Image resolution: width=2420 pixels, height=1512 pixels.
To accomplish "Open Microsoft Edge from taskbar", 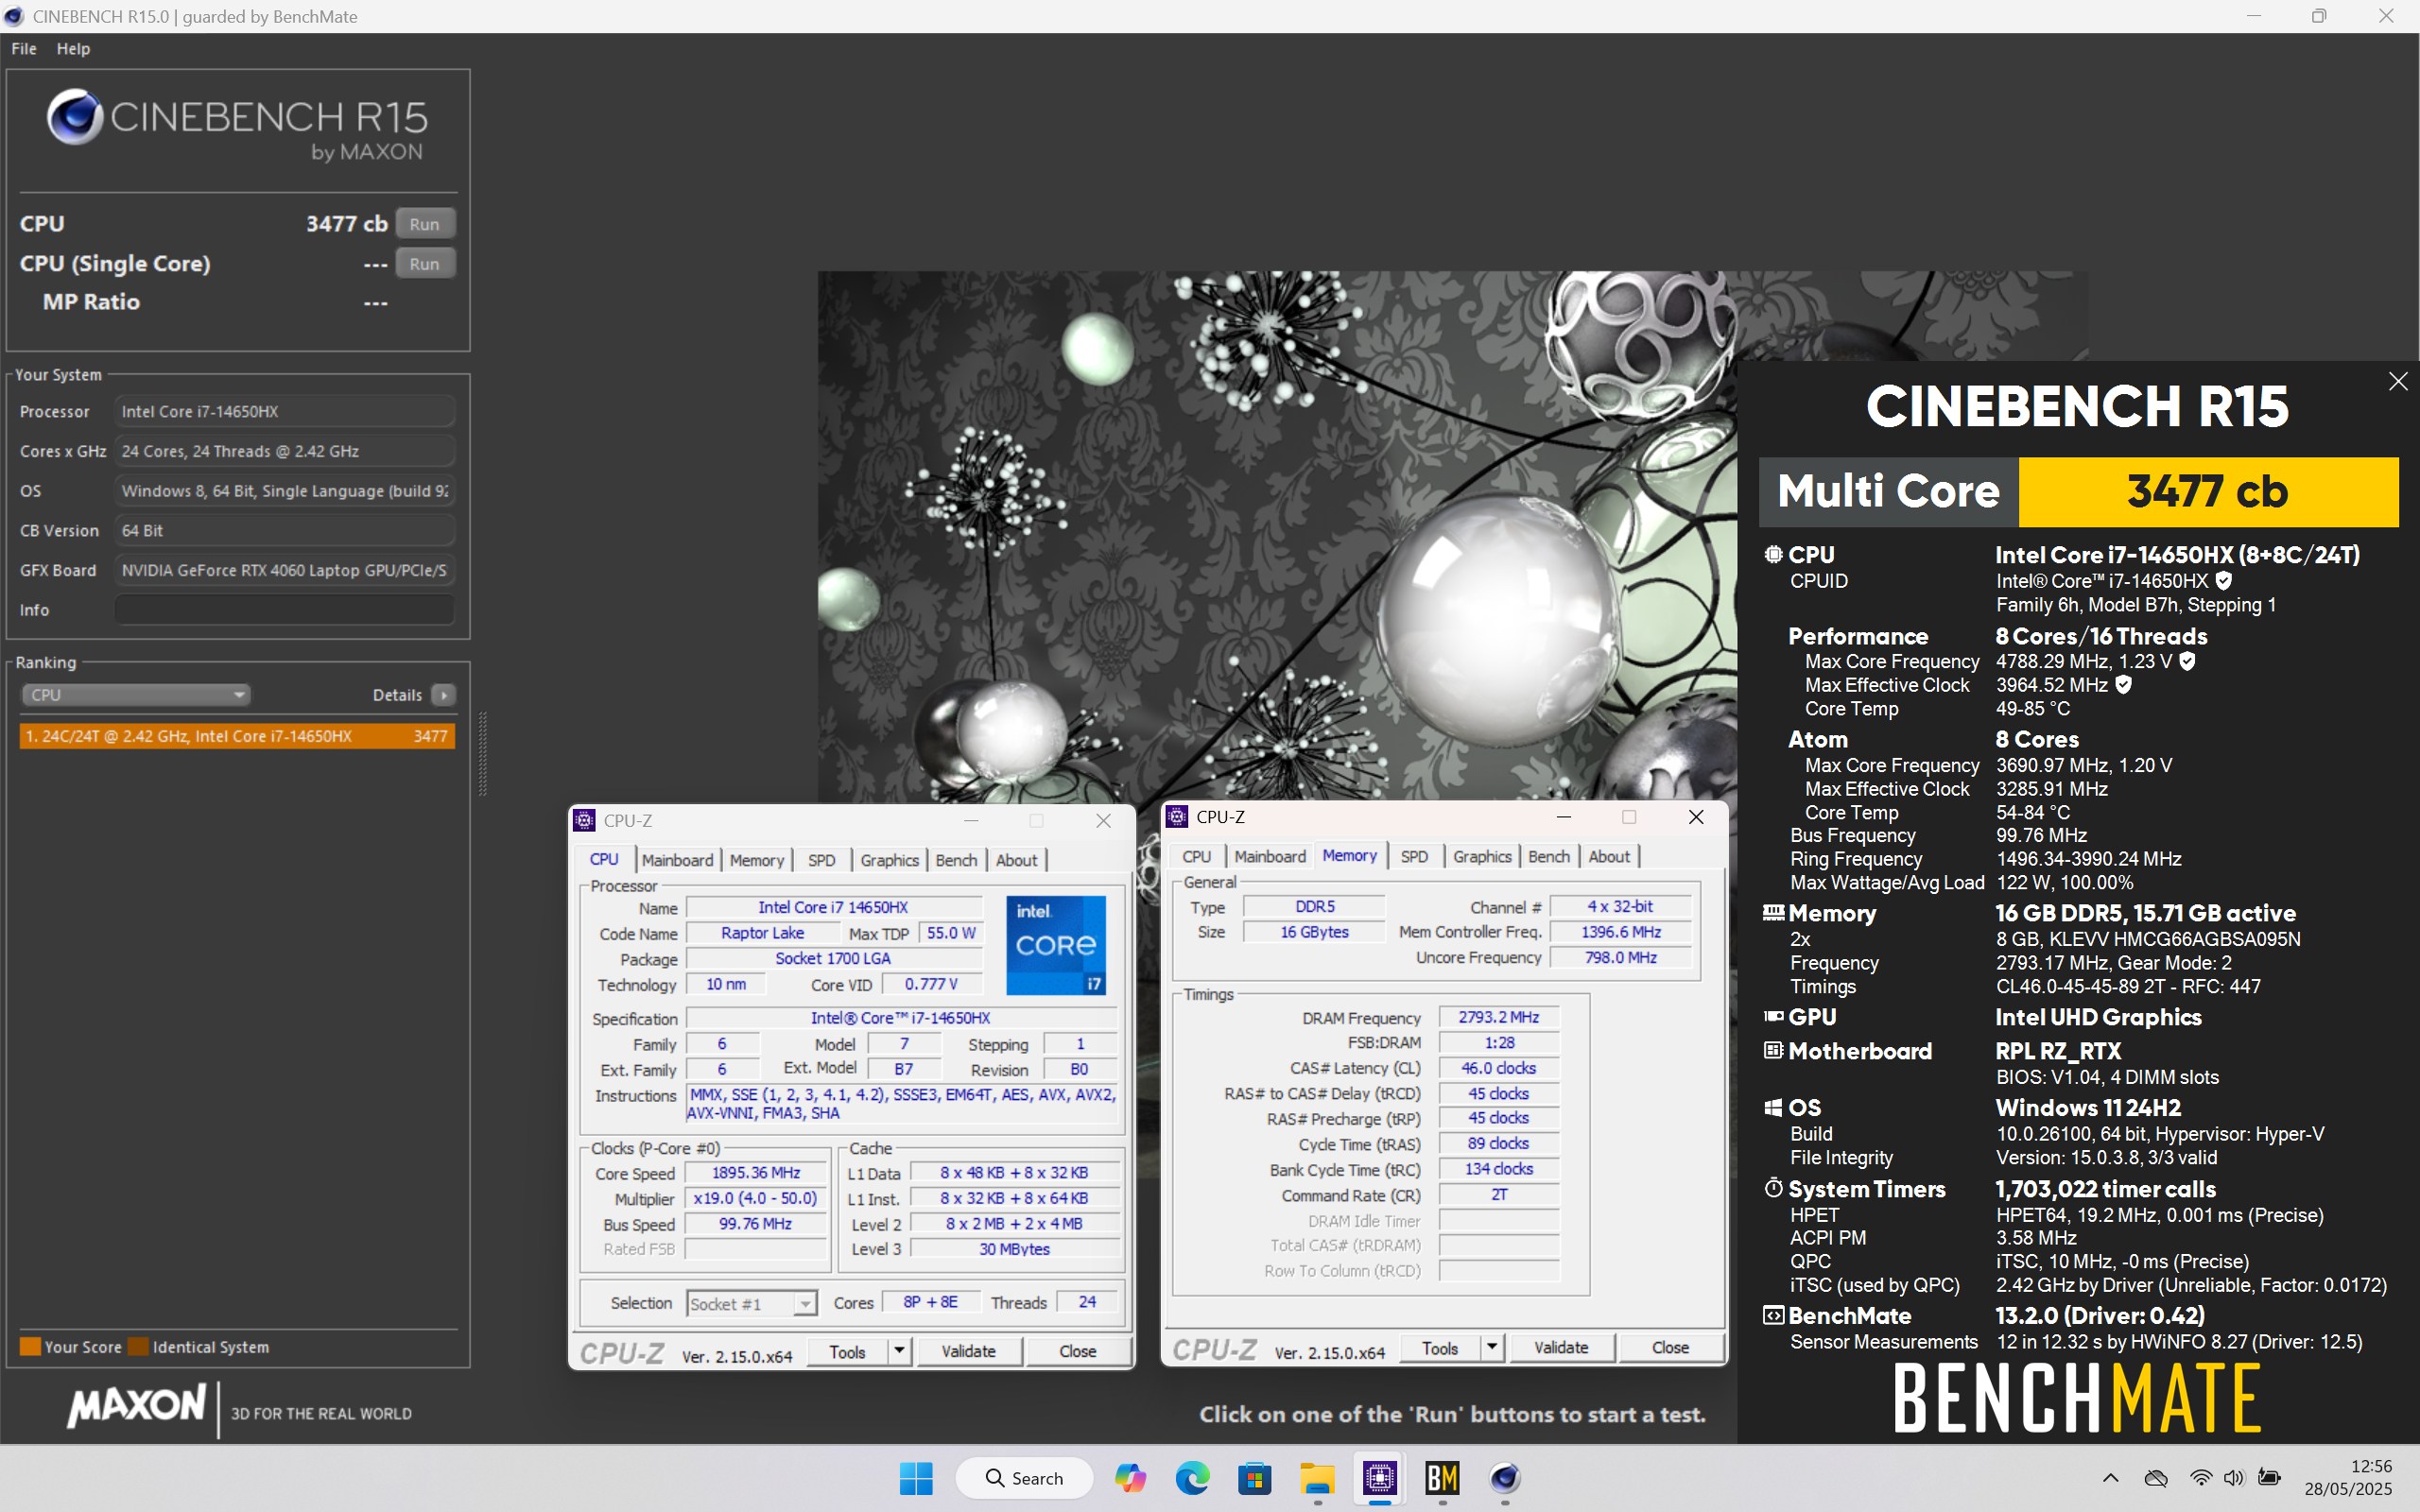I will [1192, 1478].
